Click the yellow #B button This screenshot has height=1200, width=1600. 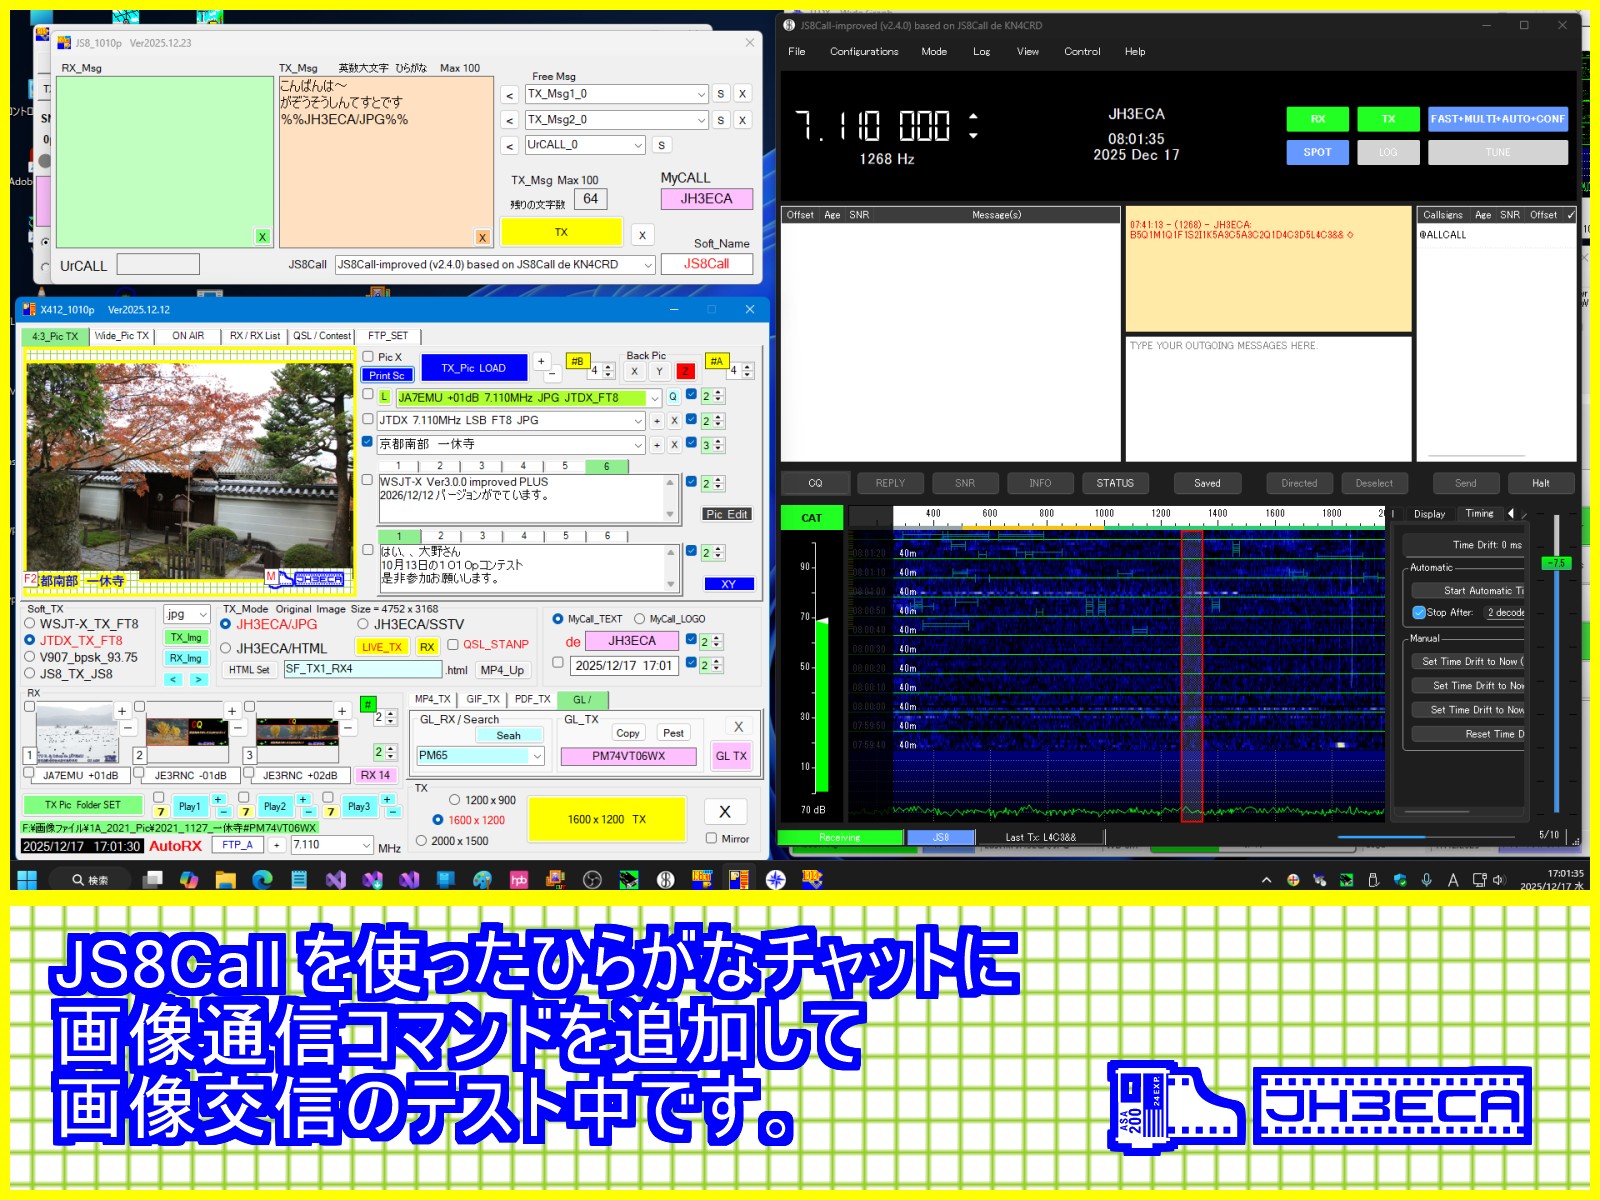577,361
